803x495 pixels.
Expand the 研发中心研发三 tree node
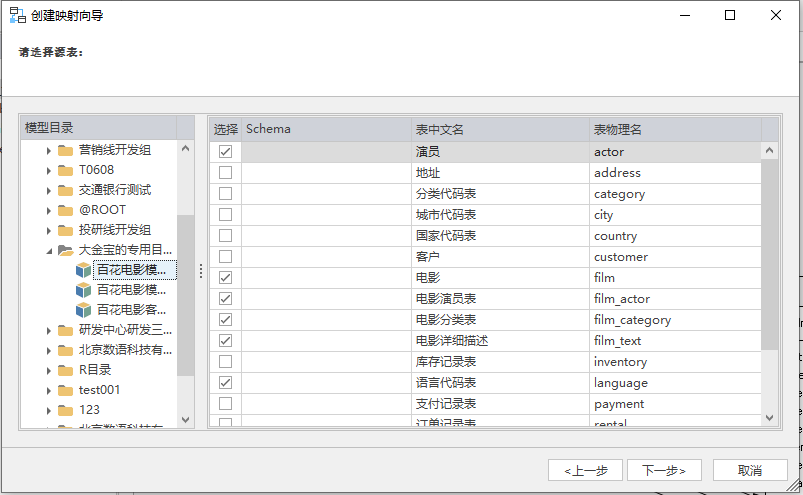coord(49,331)
